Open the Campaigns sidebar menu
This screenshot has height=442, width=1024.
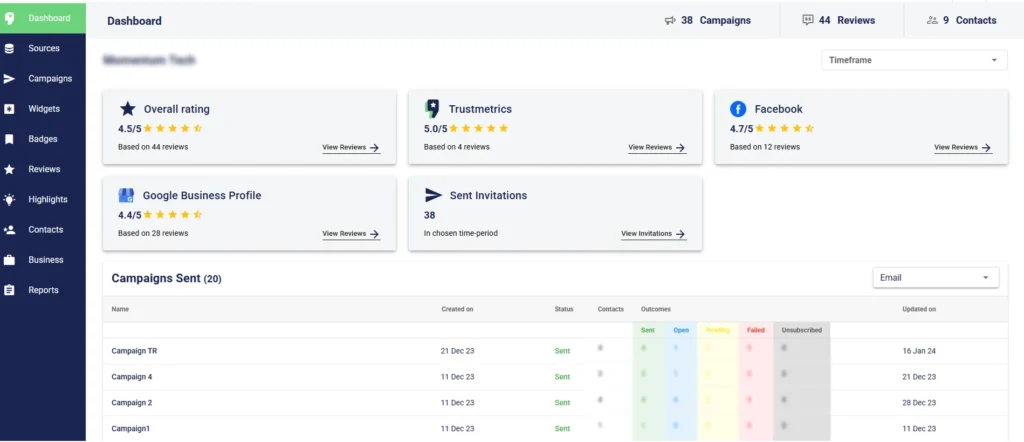(42, 78)
